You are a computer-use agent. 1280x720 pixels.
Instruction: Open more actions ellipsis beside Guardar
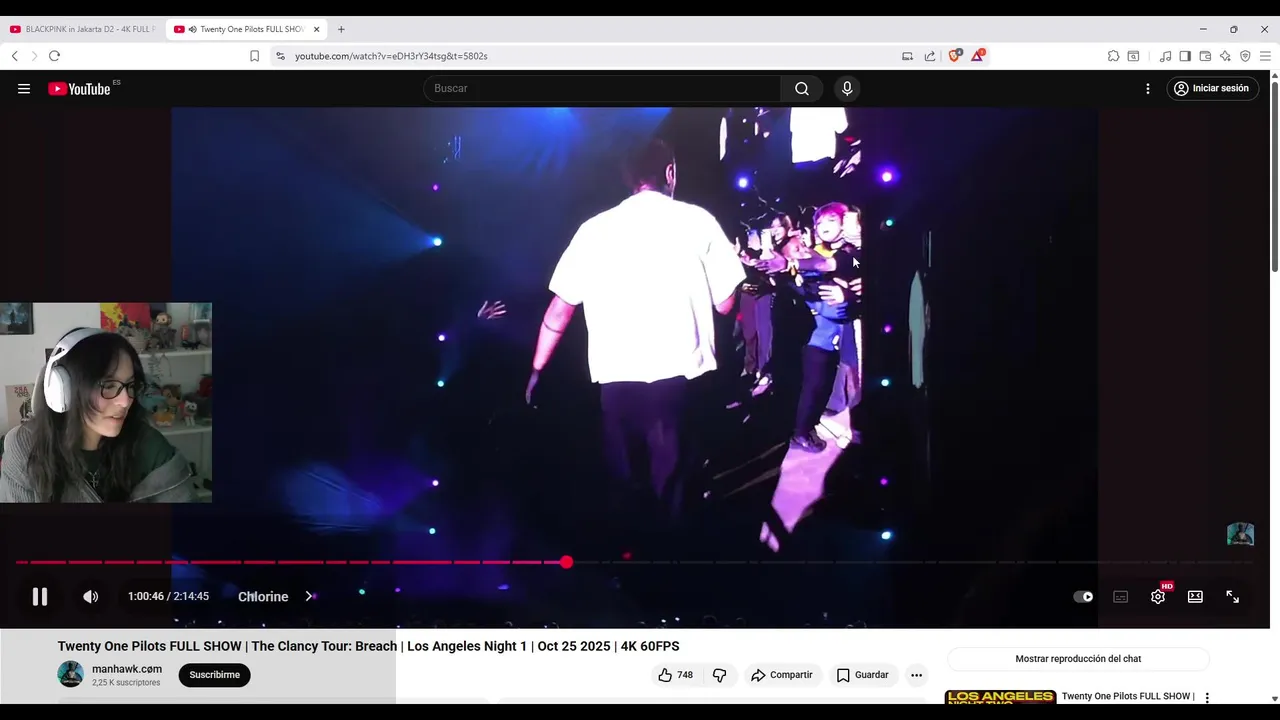pos(916,675)
